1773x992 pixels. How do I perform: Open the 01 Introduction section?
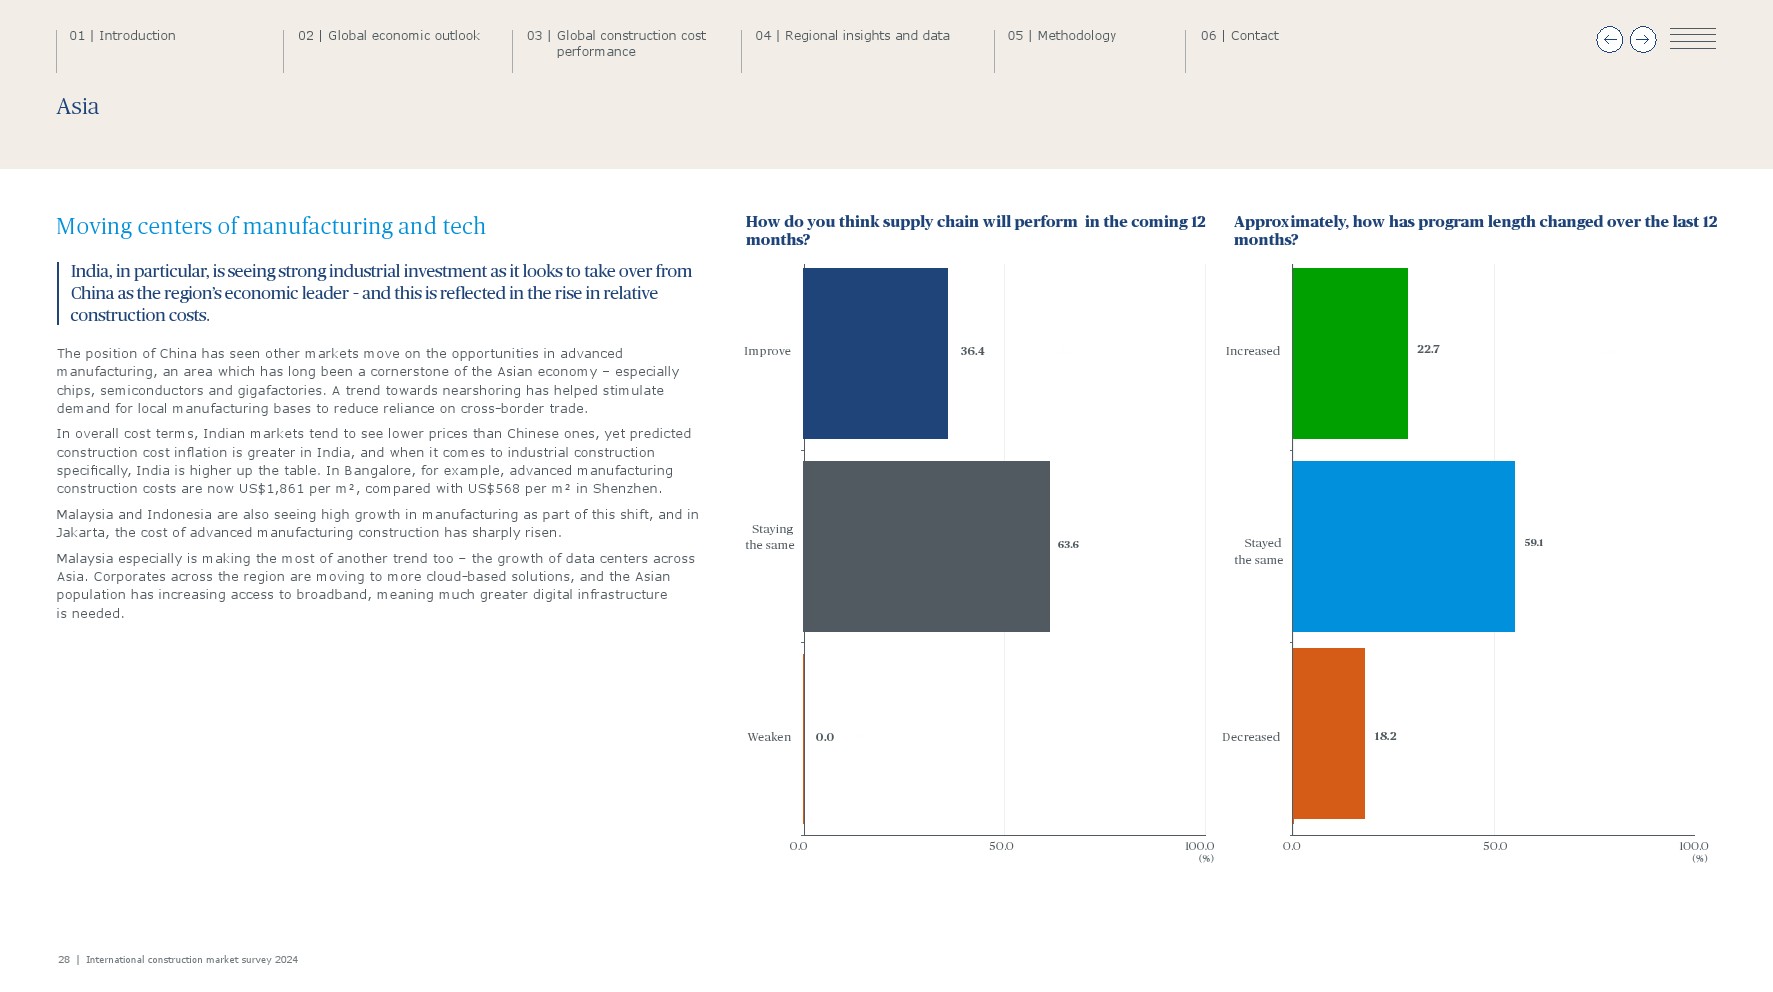tap(122, 36)
